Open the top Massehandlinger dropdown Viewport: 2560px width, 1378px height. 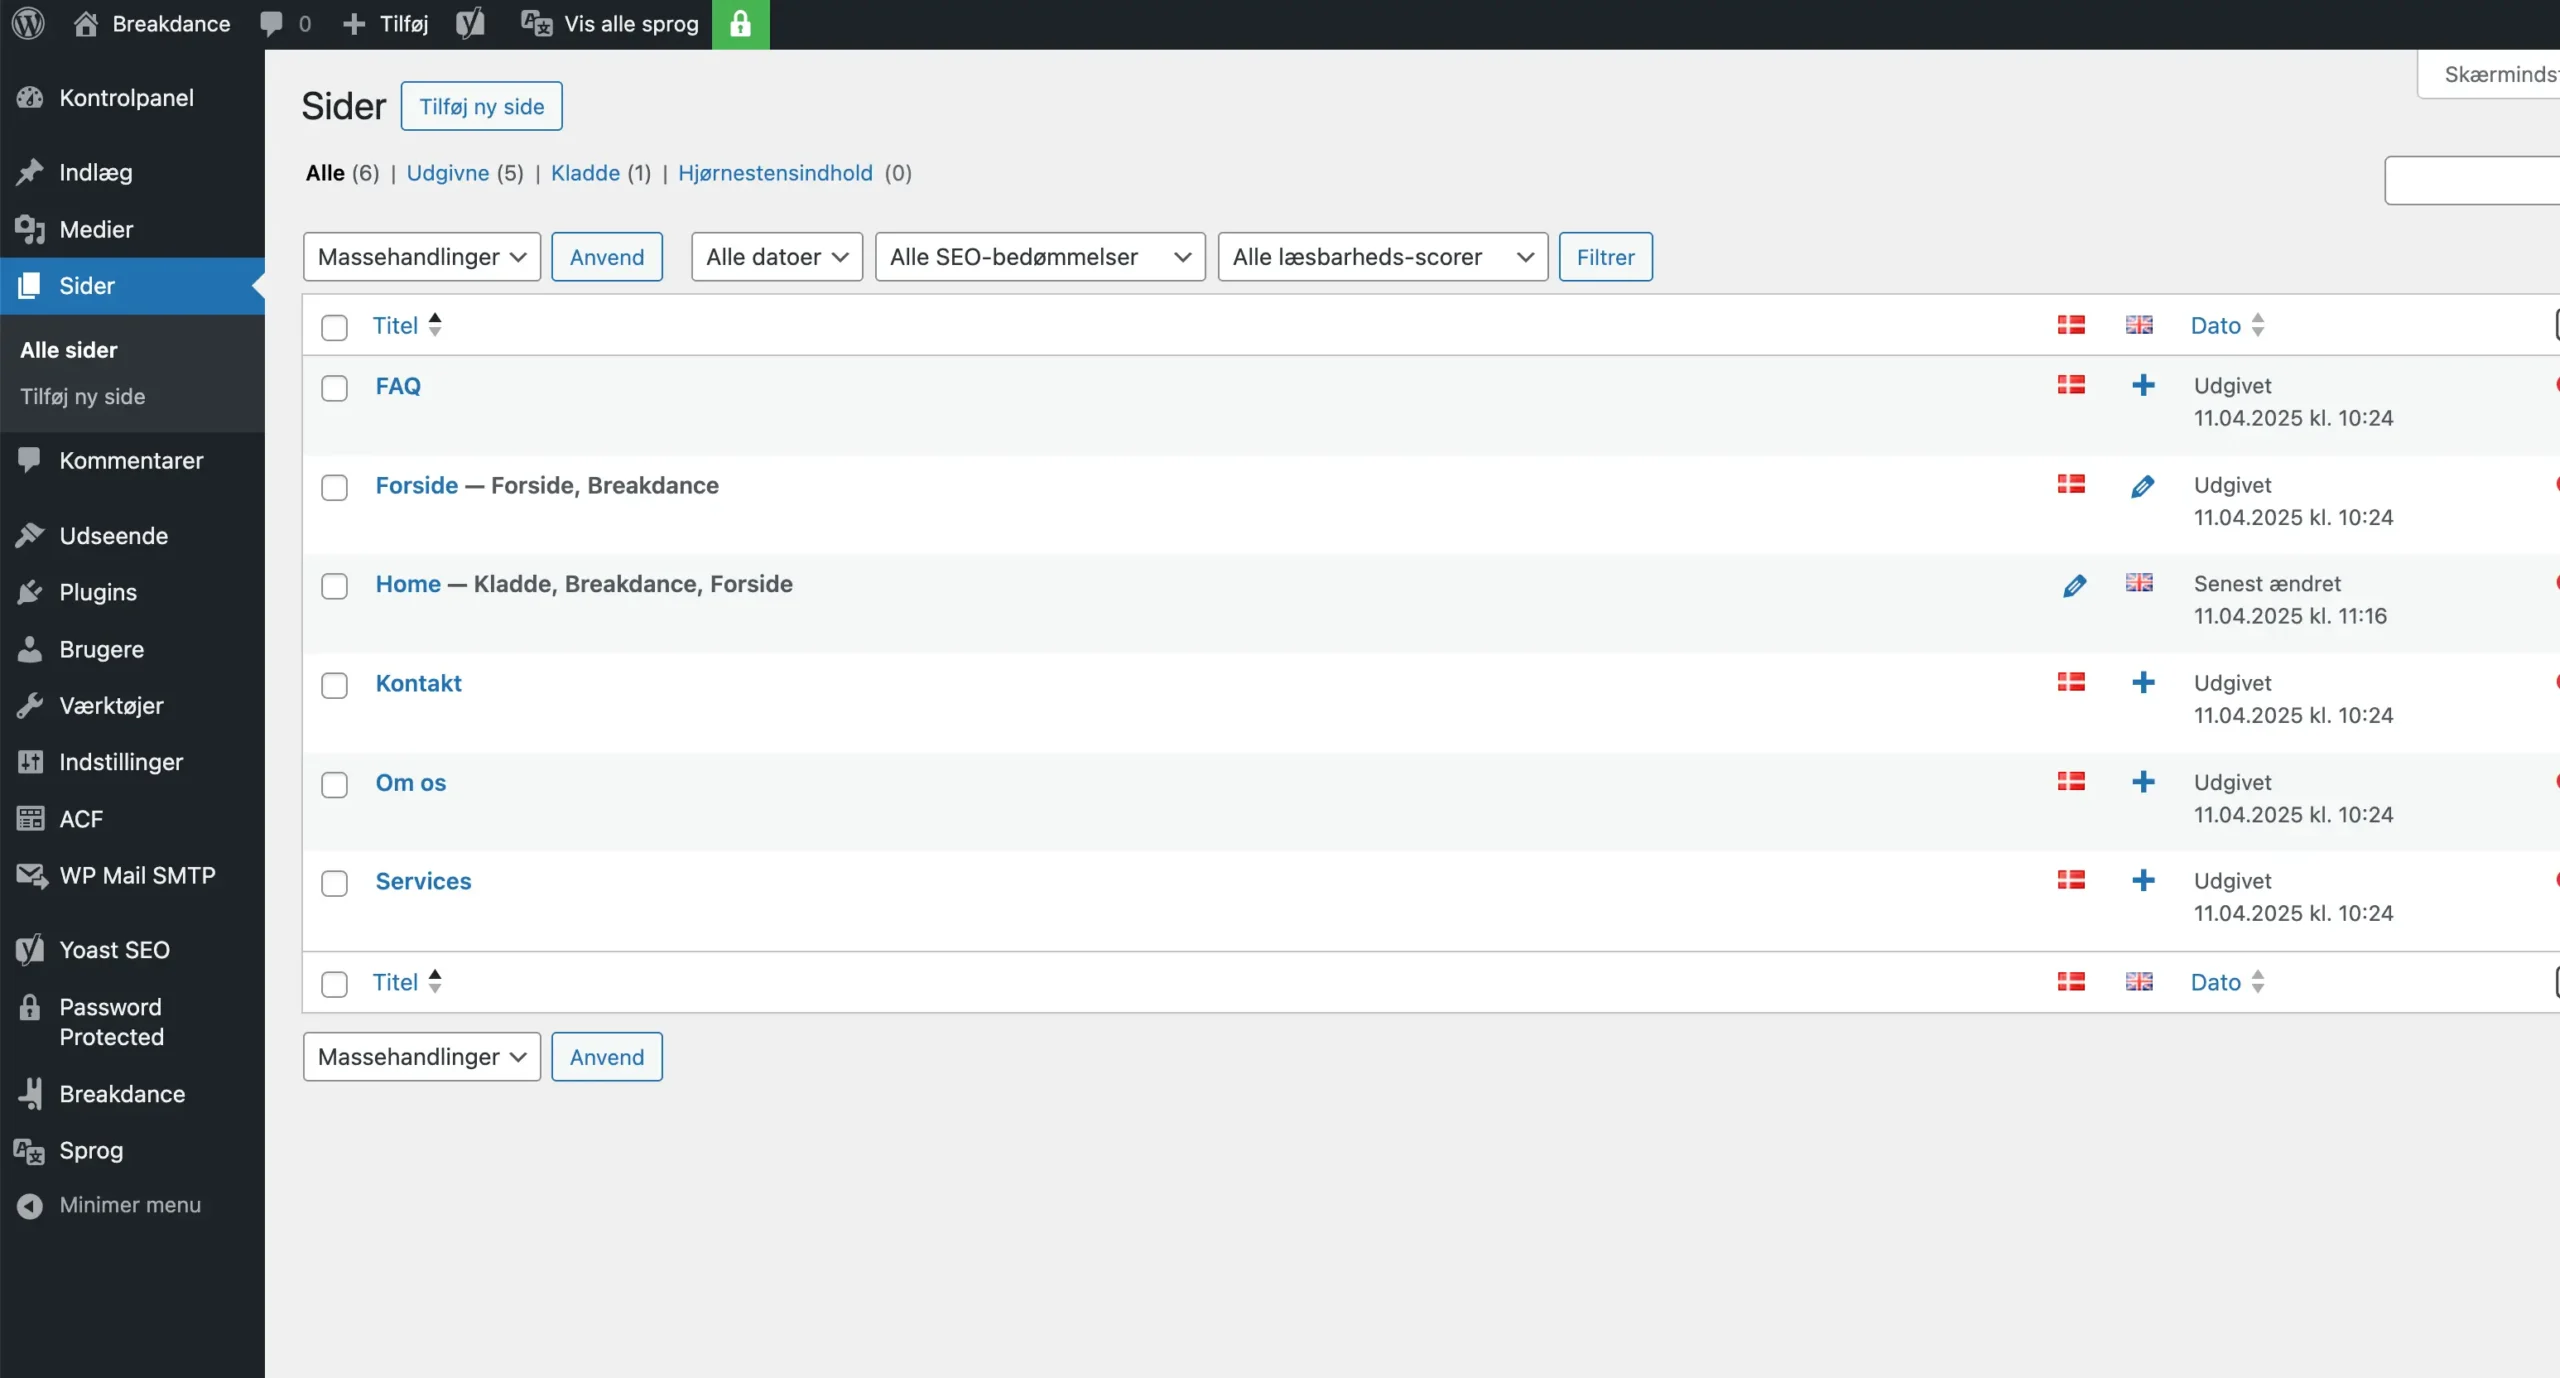click(421, 257)
